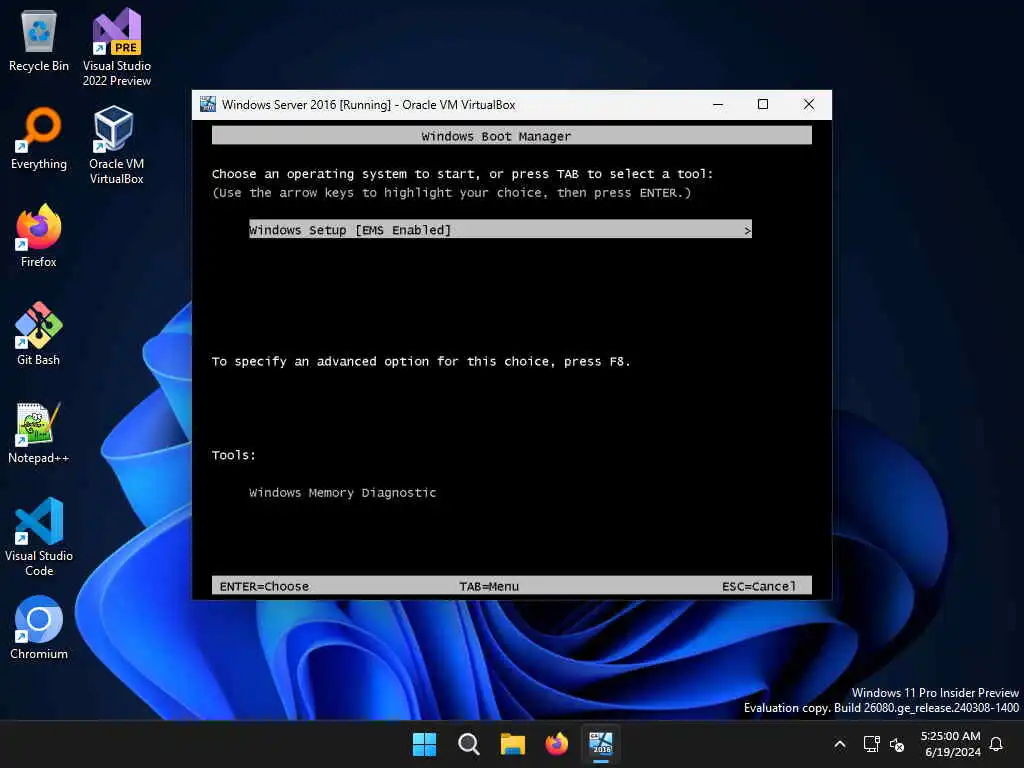This screenshot has width=1024, height=768.
Task: Select the Notepad++ desktop icon
Action: pos(39,432)
